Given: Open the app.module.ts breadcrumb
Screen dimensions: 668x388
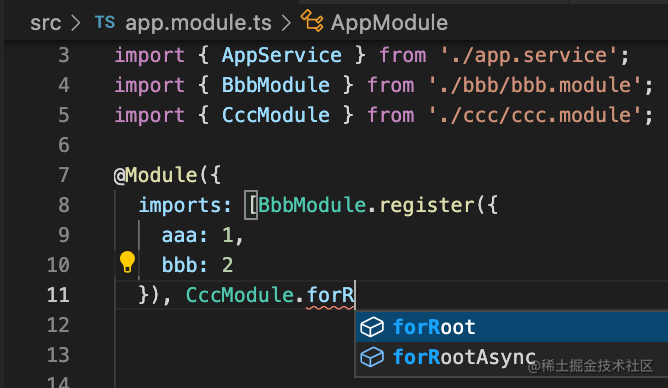Looking at the screenshot, I should (x=198, y=23).
